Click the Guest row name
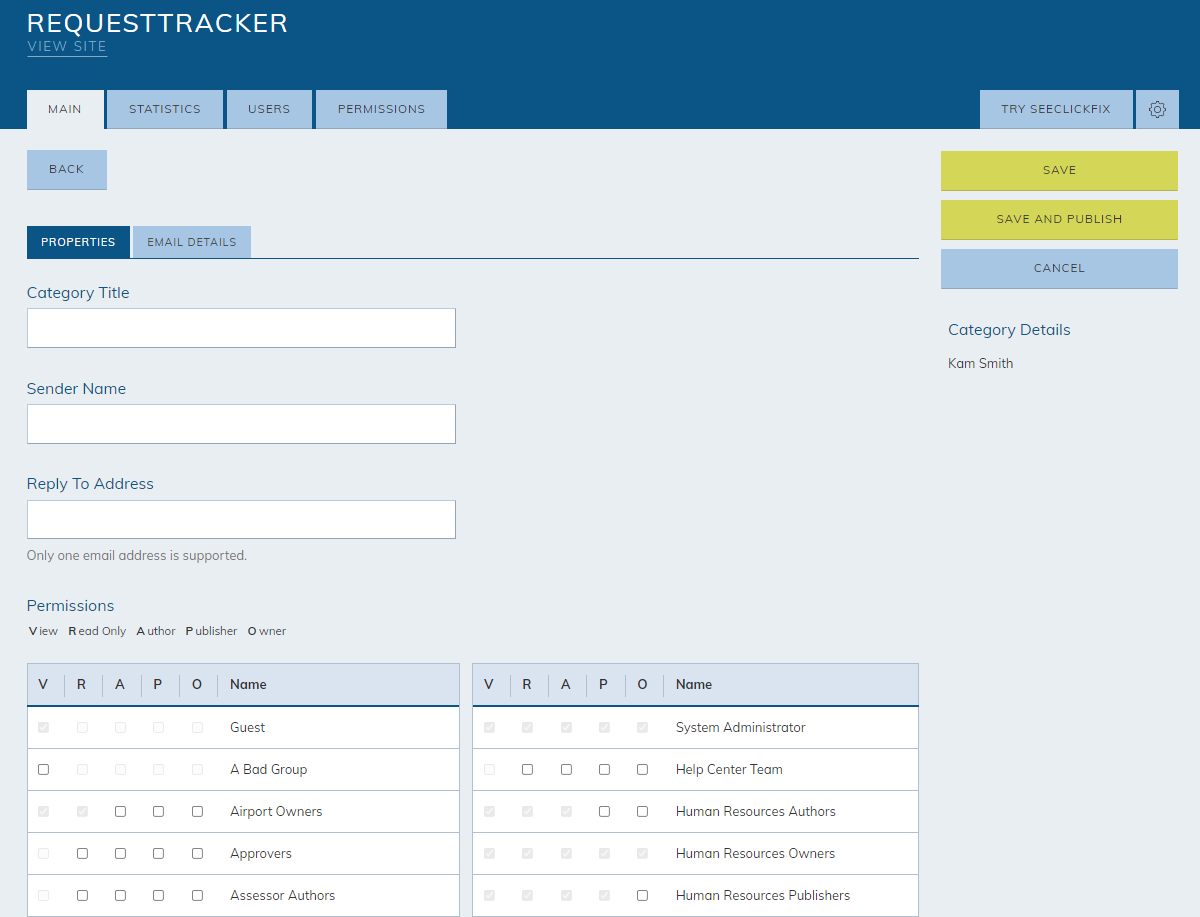This screenshot has height=917, width=1200. coord(247,728)
